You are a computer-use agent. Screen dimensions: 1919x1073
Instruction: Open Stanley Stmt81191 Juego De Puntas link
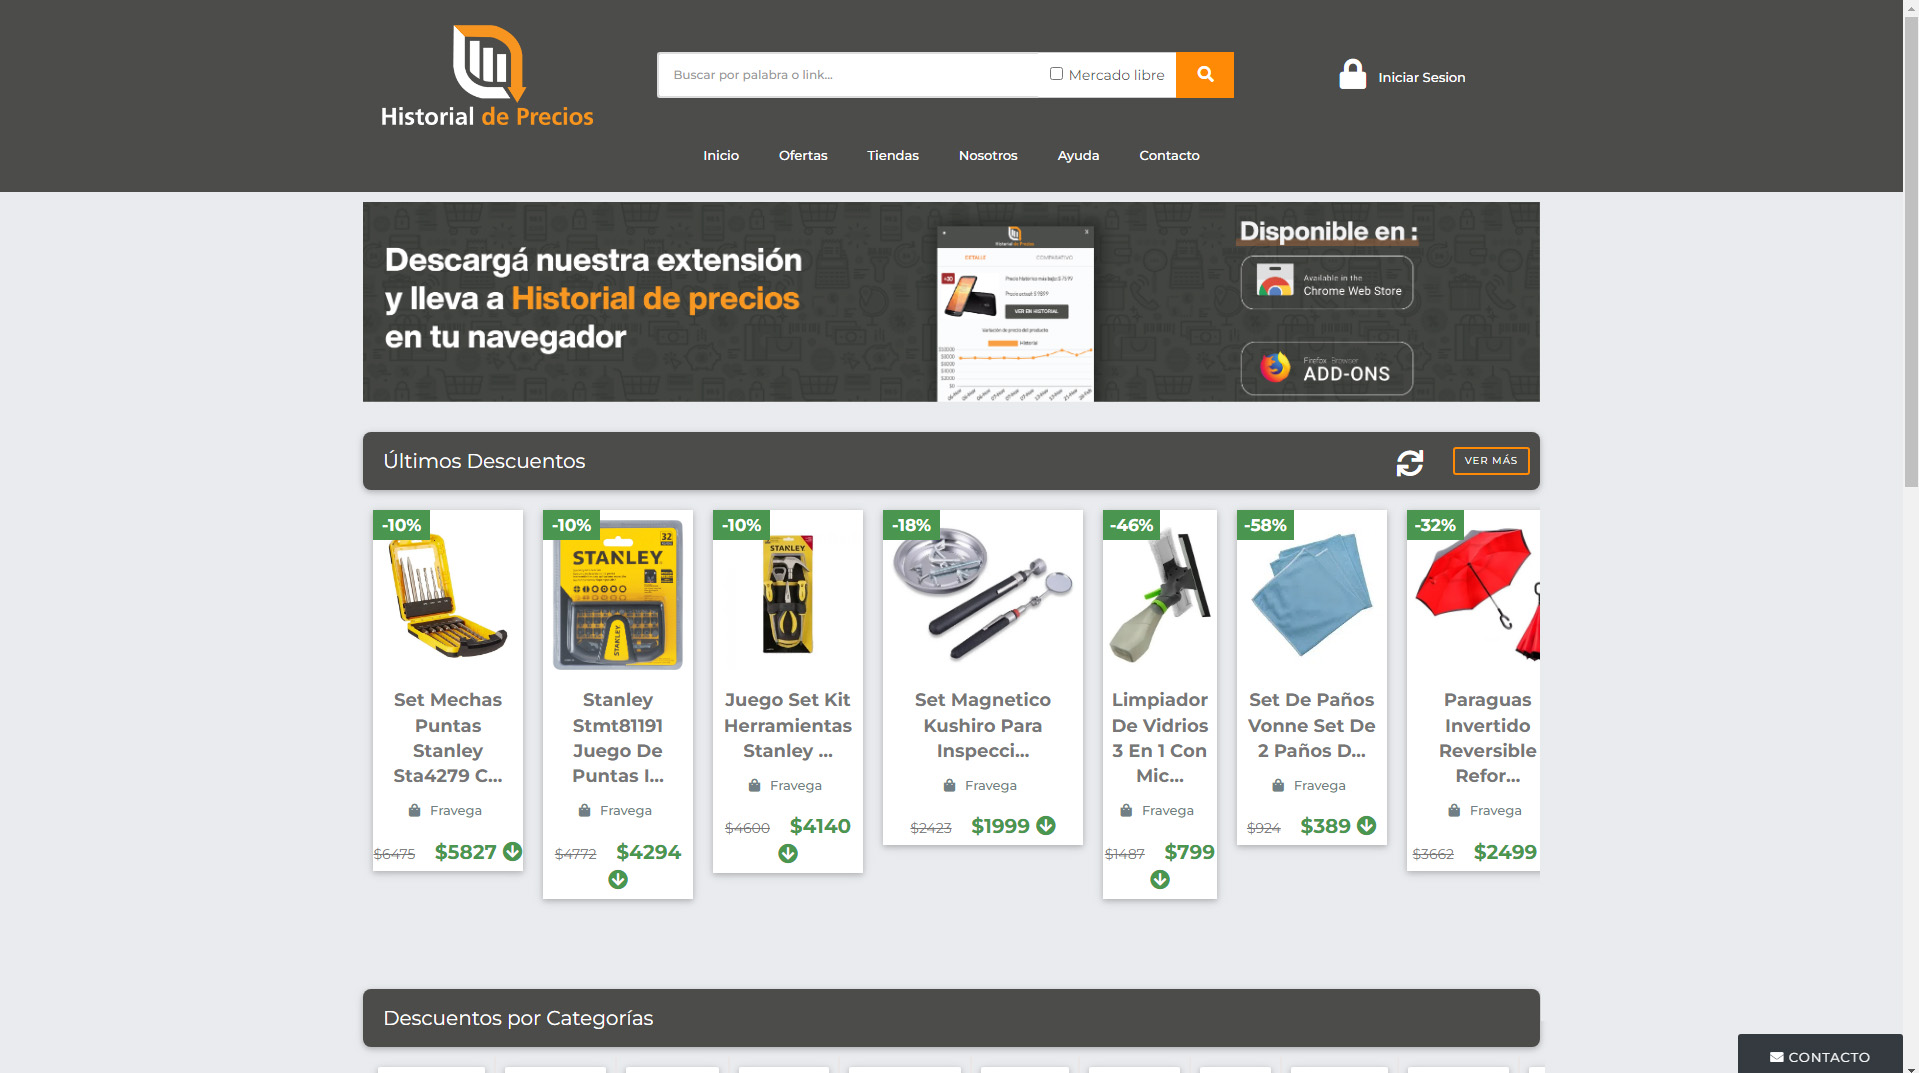pyautogui.click(x=618, y=738)
